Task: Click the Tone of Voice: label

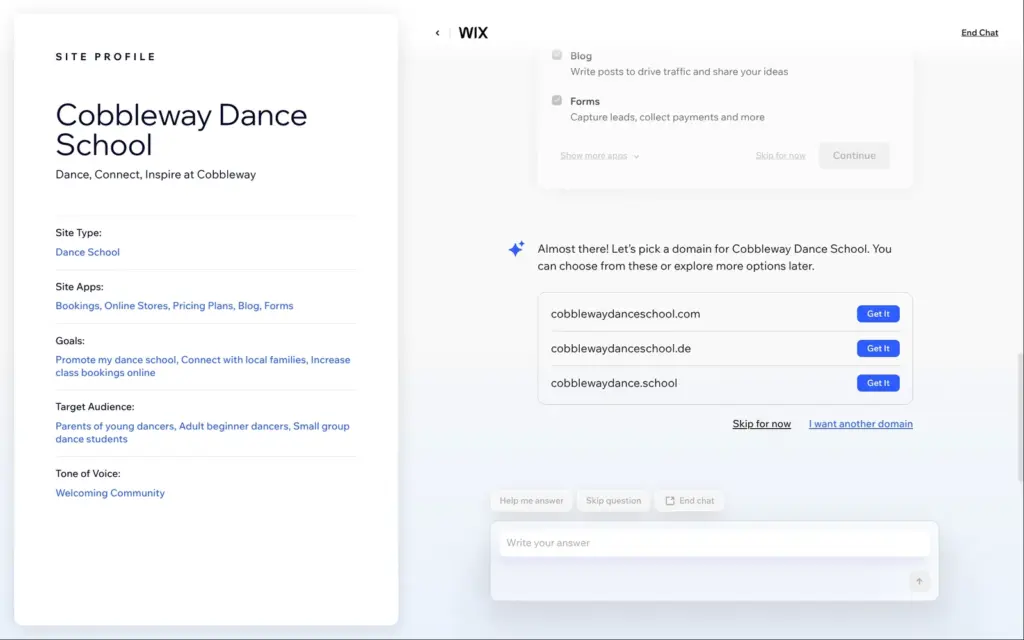Action: point(88,473)
